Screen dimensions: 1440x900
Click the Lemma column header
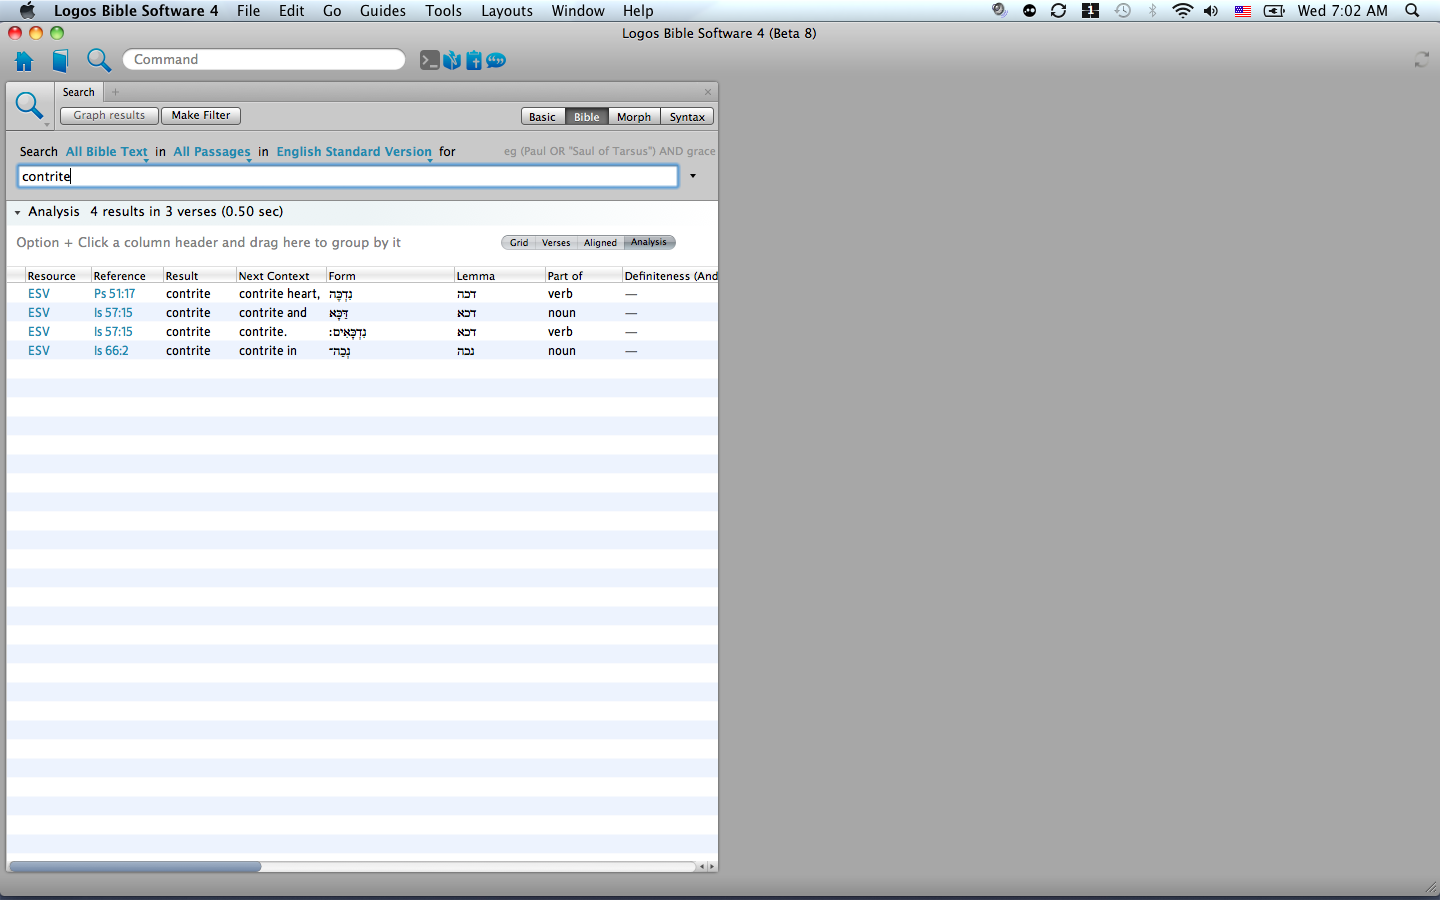(x=499, y=276)
